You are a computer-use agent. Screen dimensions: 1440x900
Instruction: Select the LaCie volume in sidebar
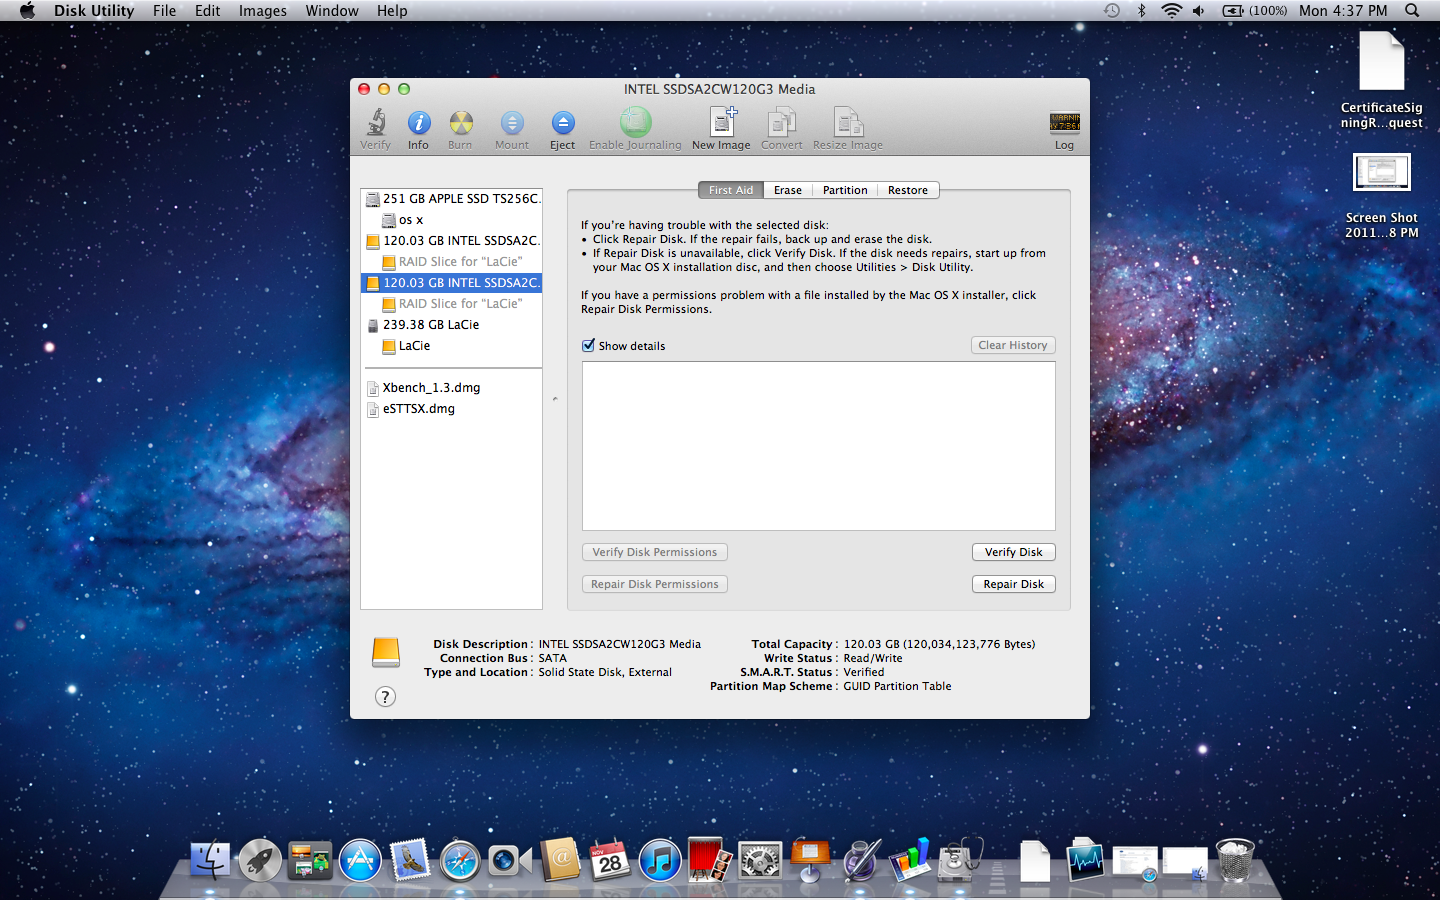[x=452, y=346]
